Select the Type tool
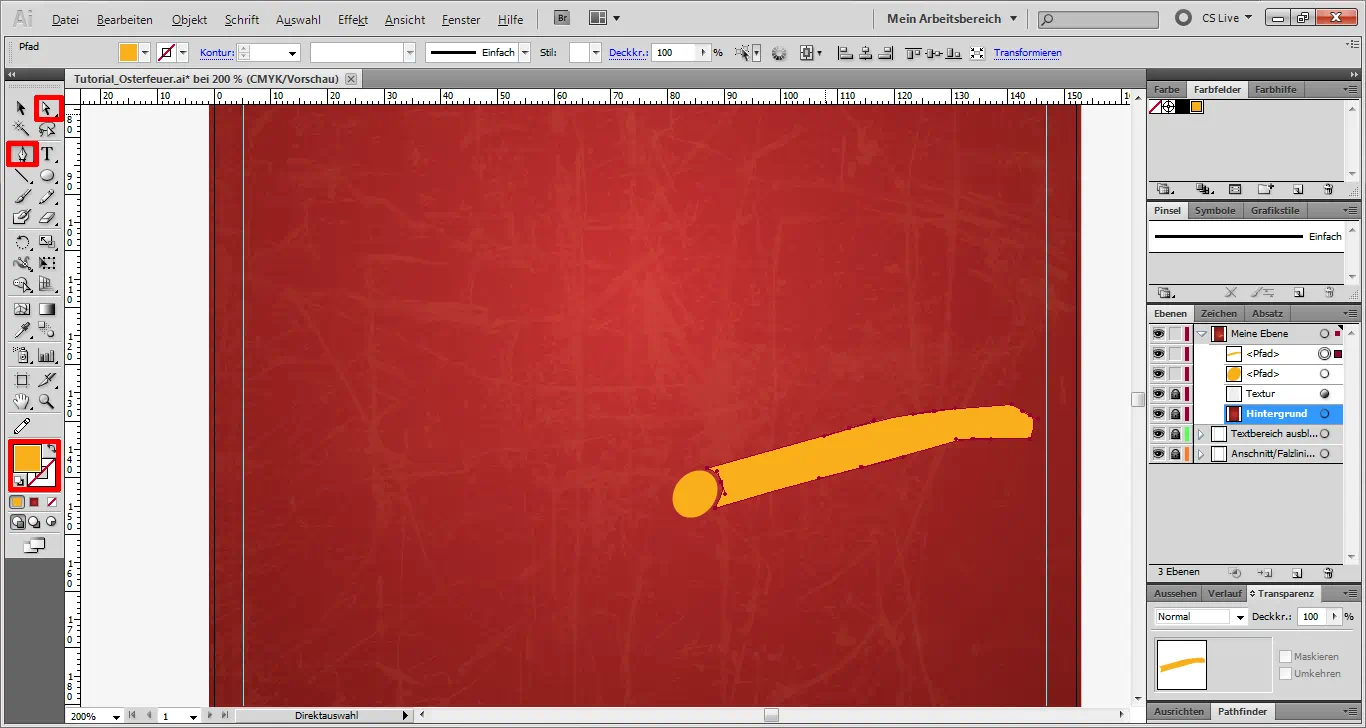This screenshot has height=728, width=1366. click(x=48, y=154)
